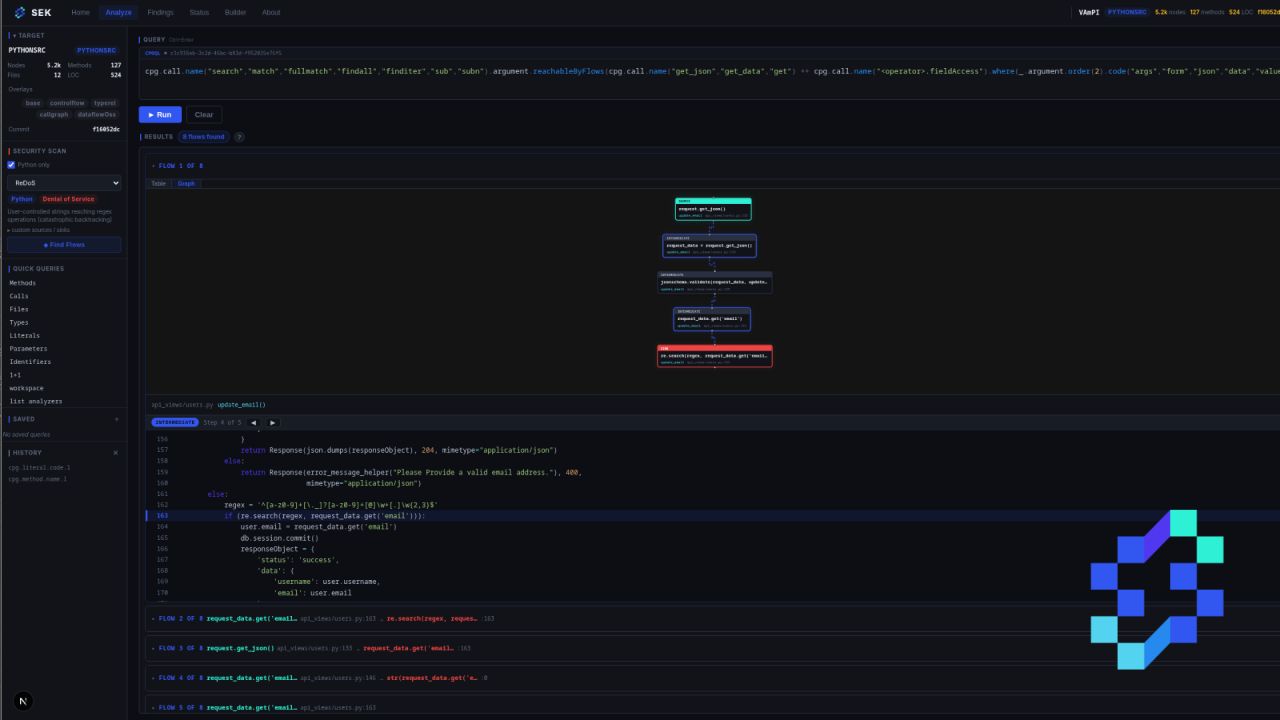Toggle the callgraph overlay chip
The width and height of the screenshot is (1280, 720).
pyautogui.click(x=54, y=114)
